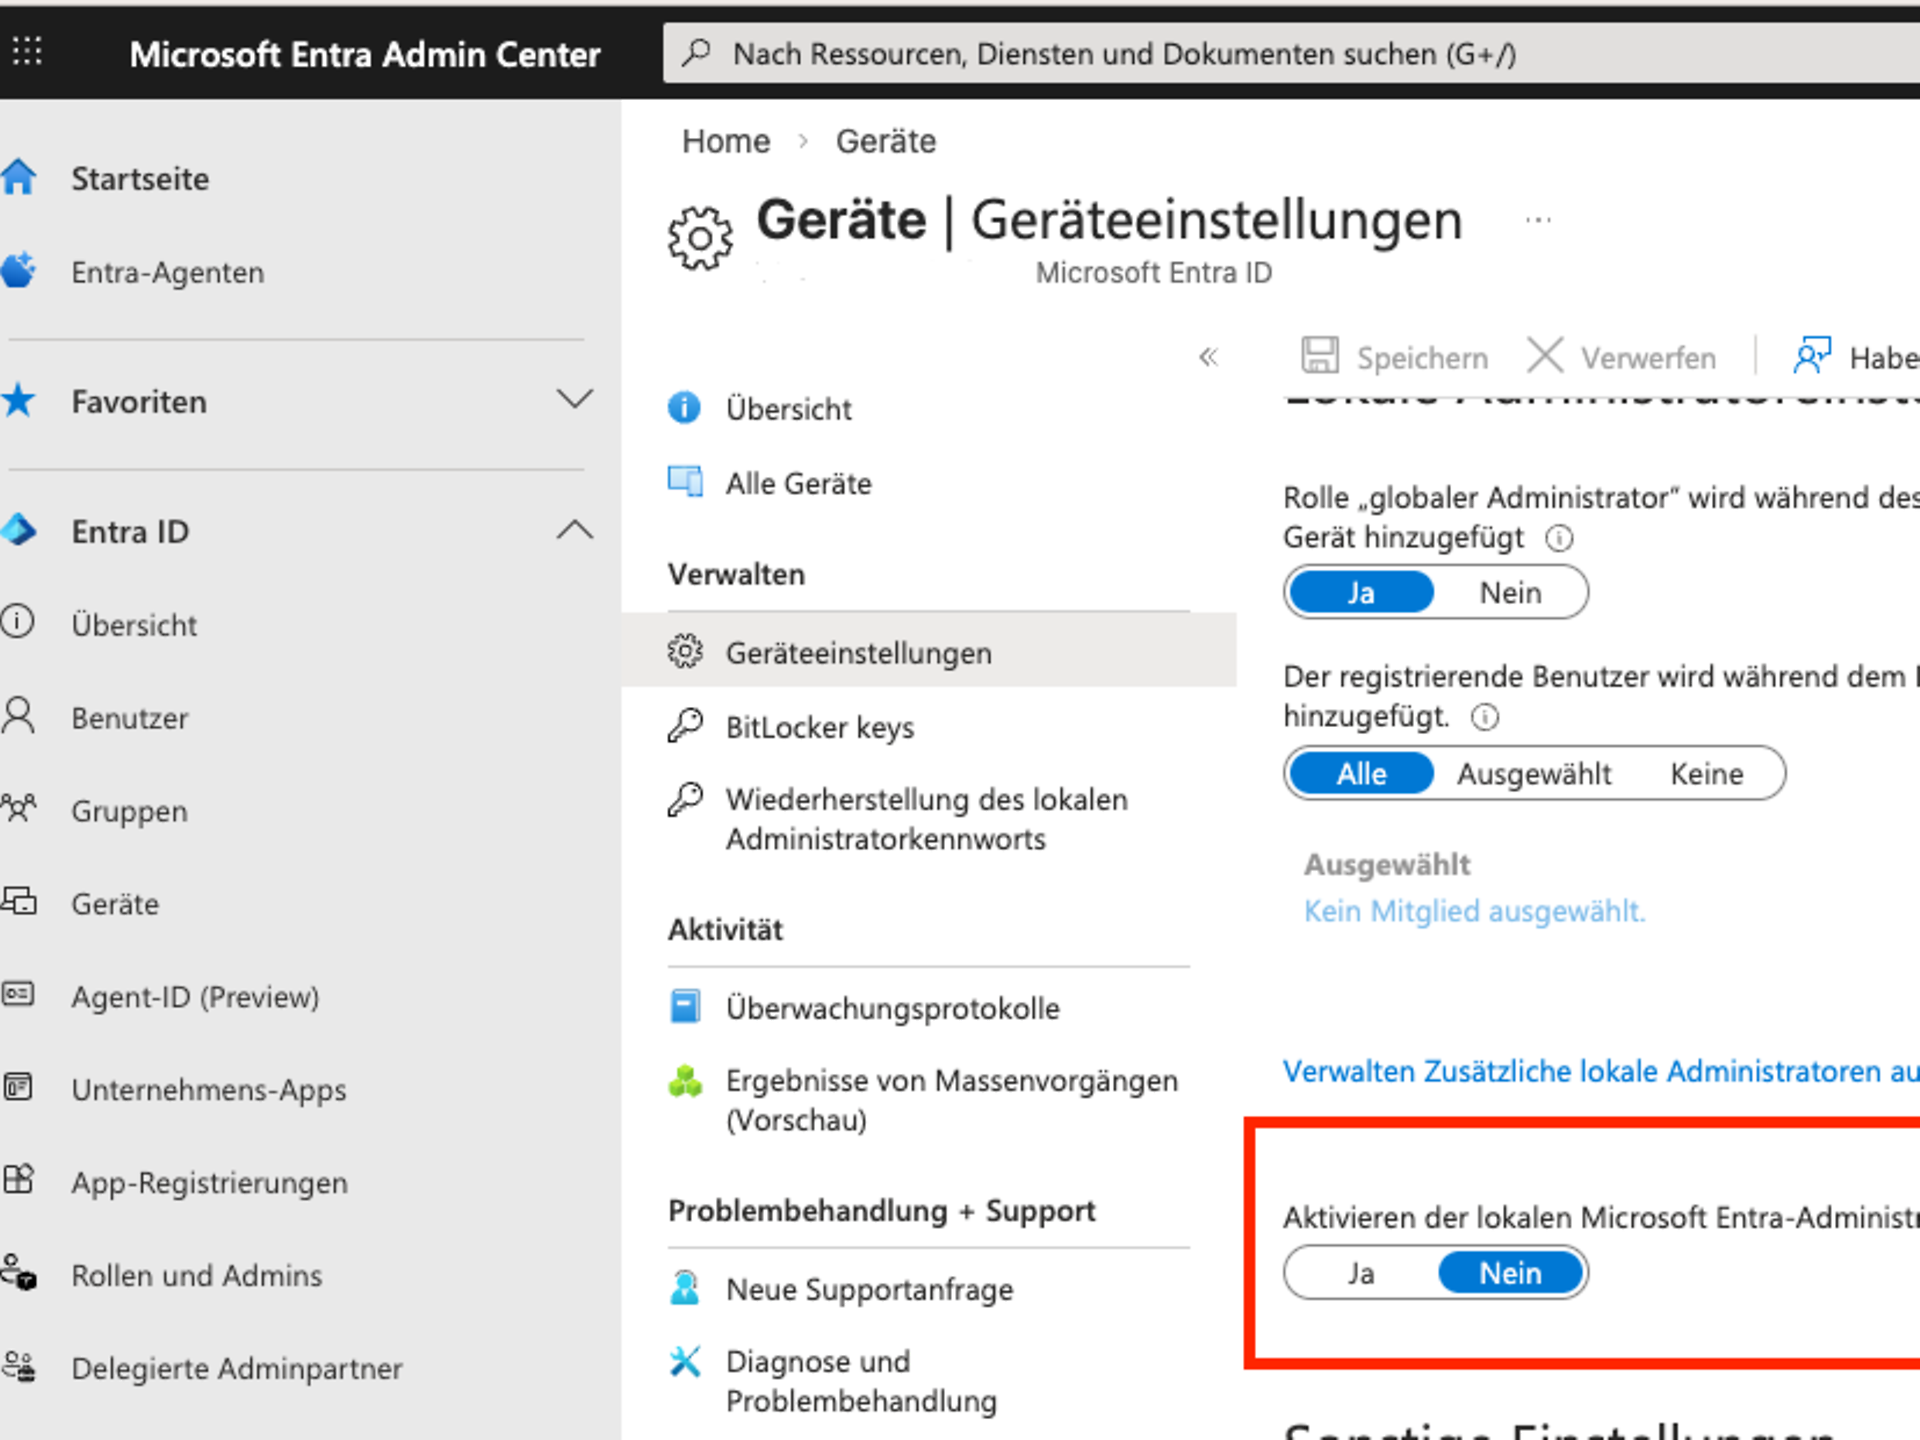Open Benutzer via its sidebar icon
The image size is (1920, 1440).
coord(20,717)
